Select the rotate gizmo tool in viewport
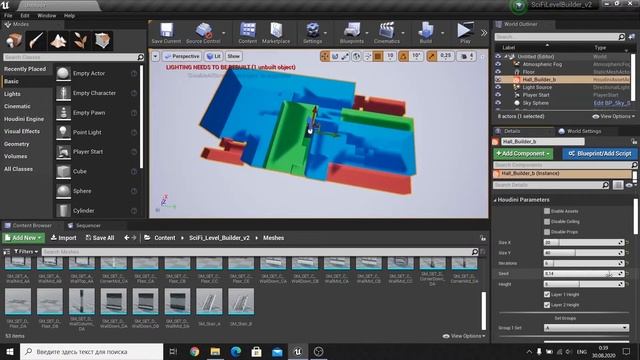Screen dimensions: 640x360 coord(335,56)
